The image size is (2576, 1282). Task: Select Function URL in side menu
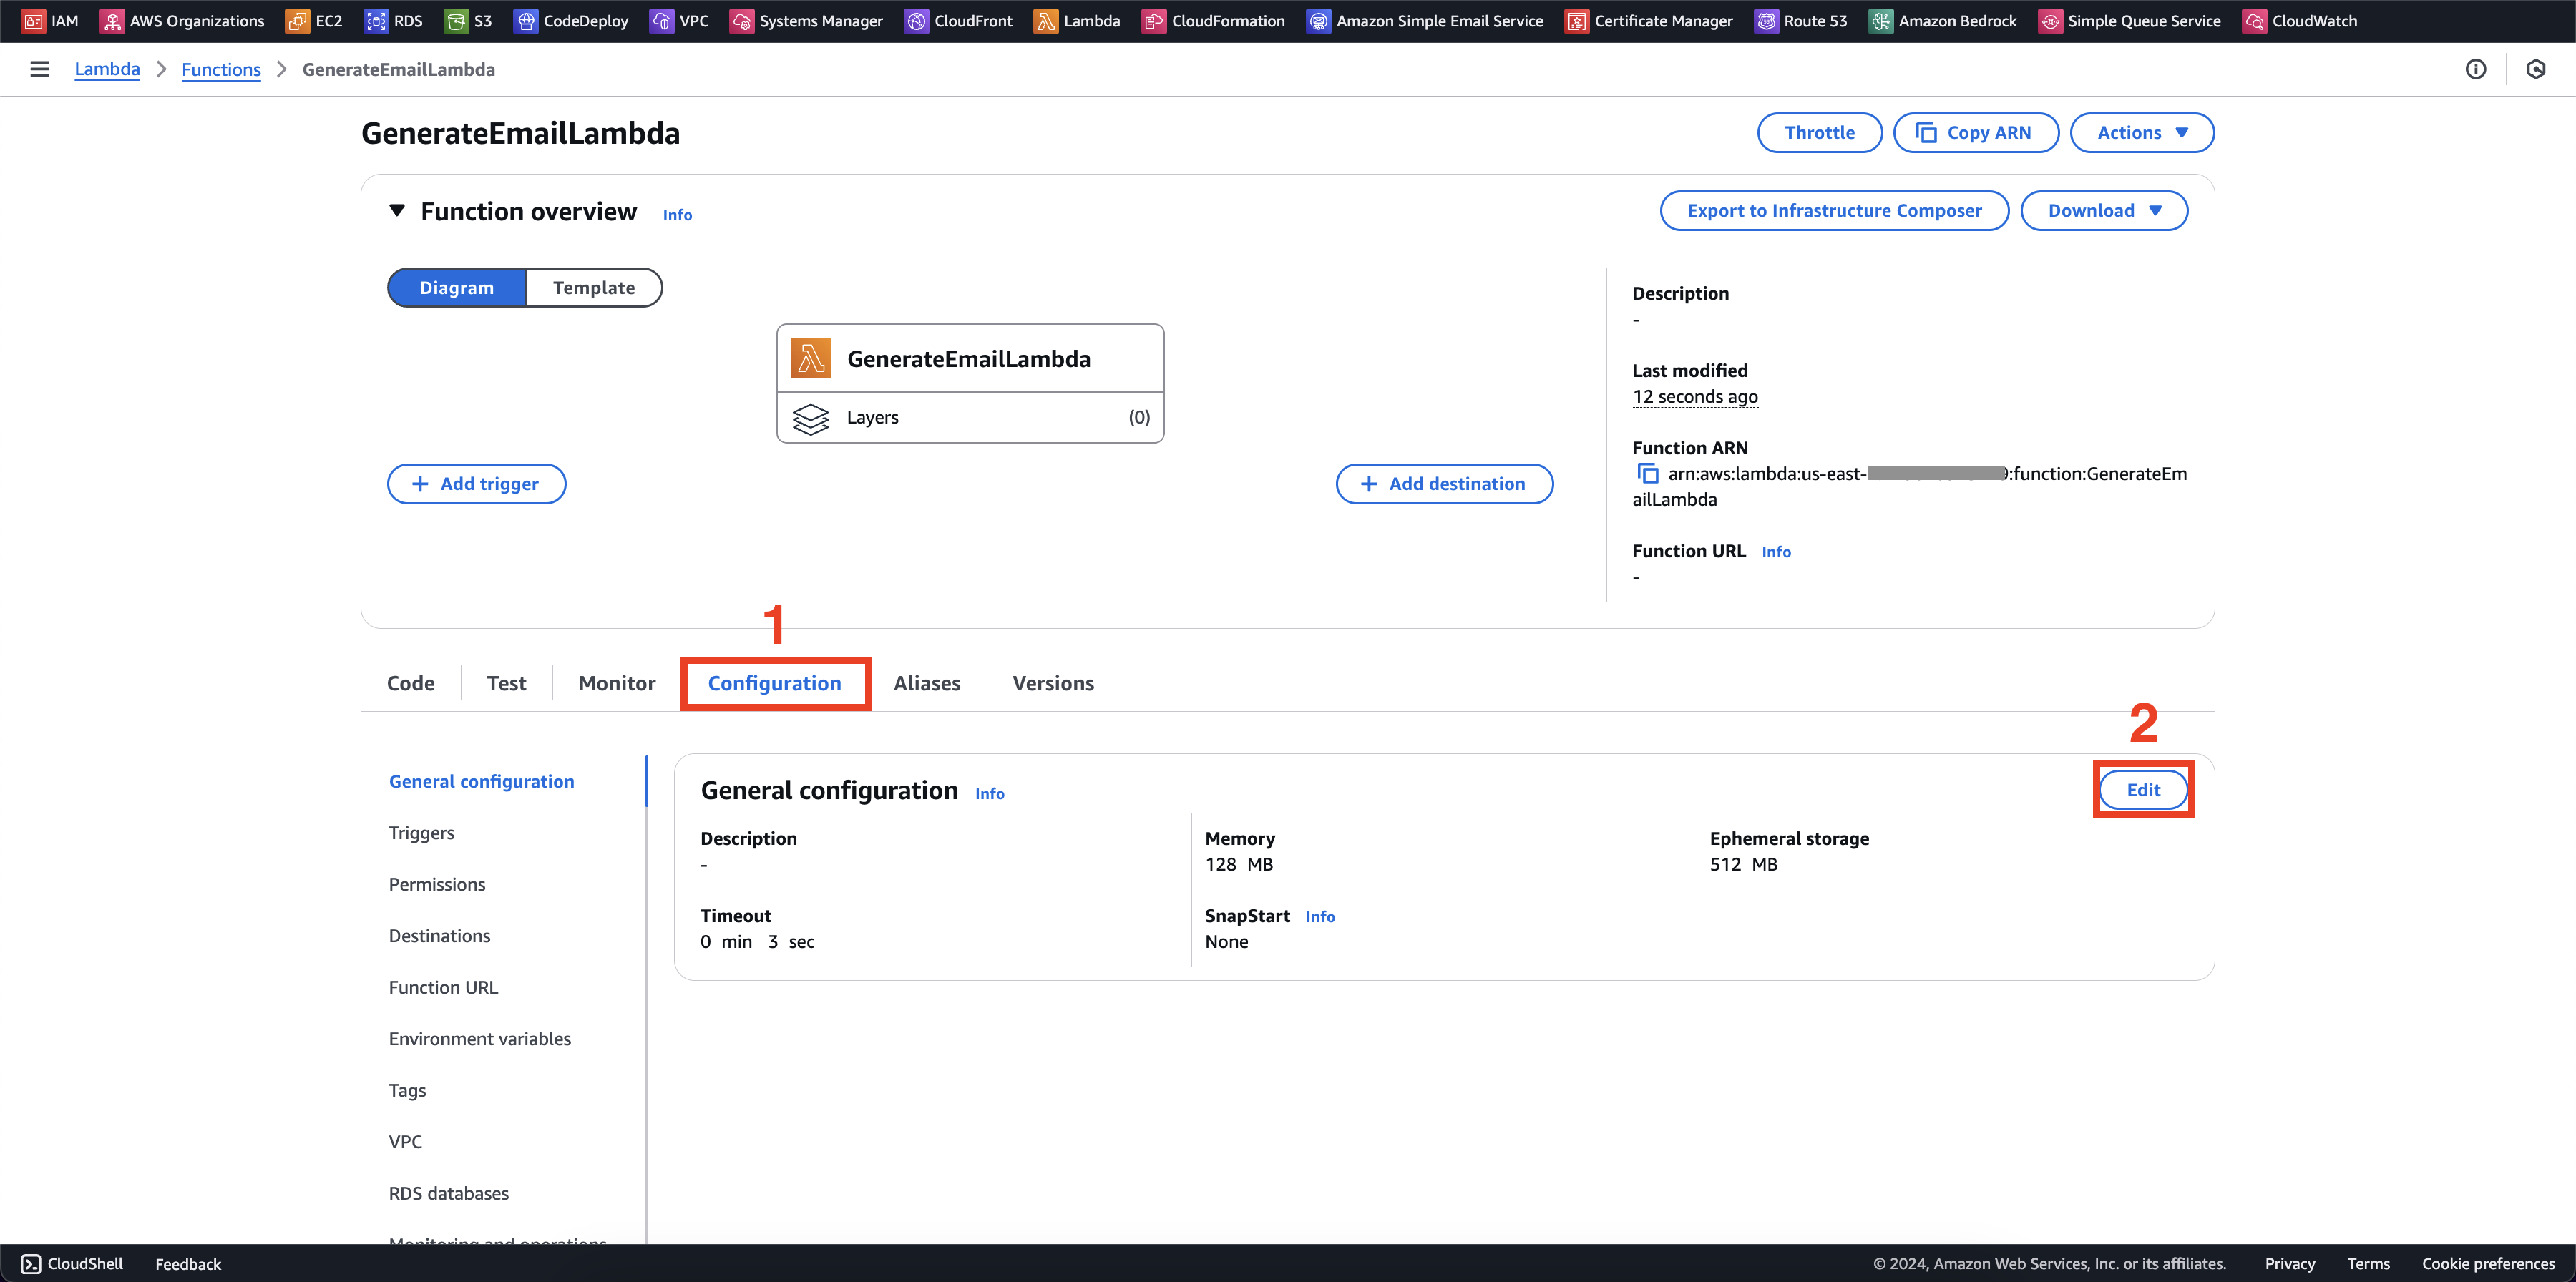tap(443, 987)
